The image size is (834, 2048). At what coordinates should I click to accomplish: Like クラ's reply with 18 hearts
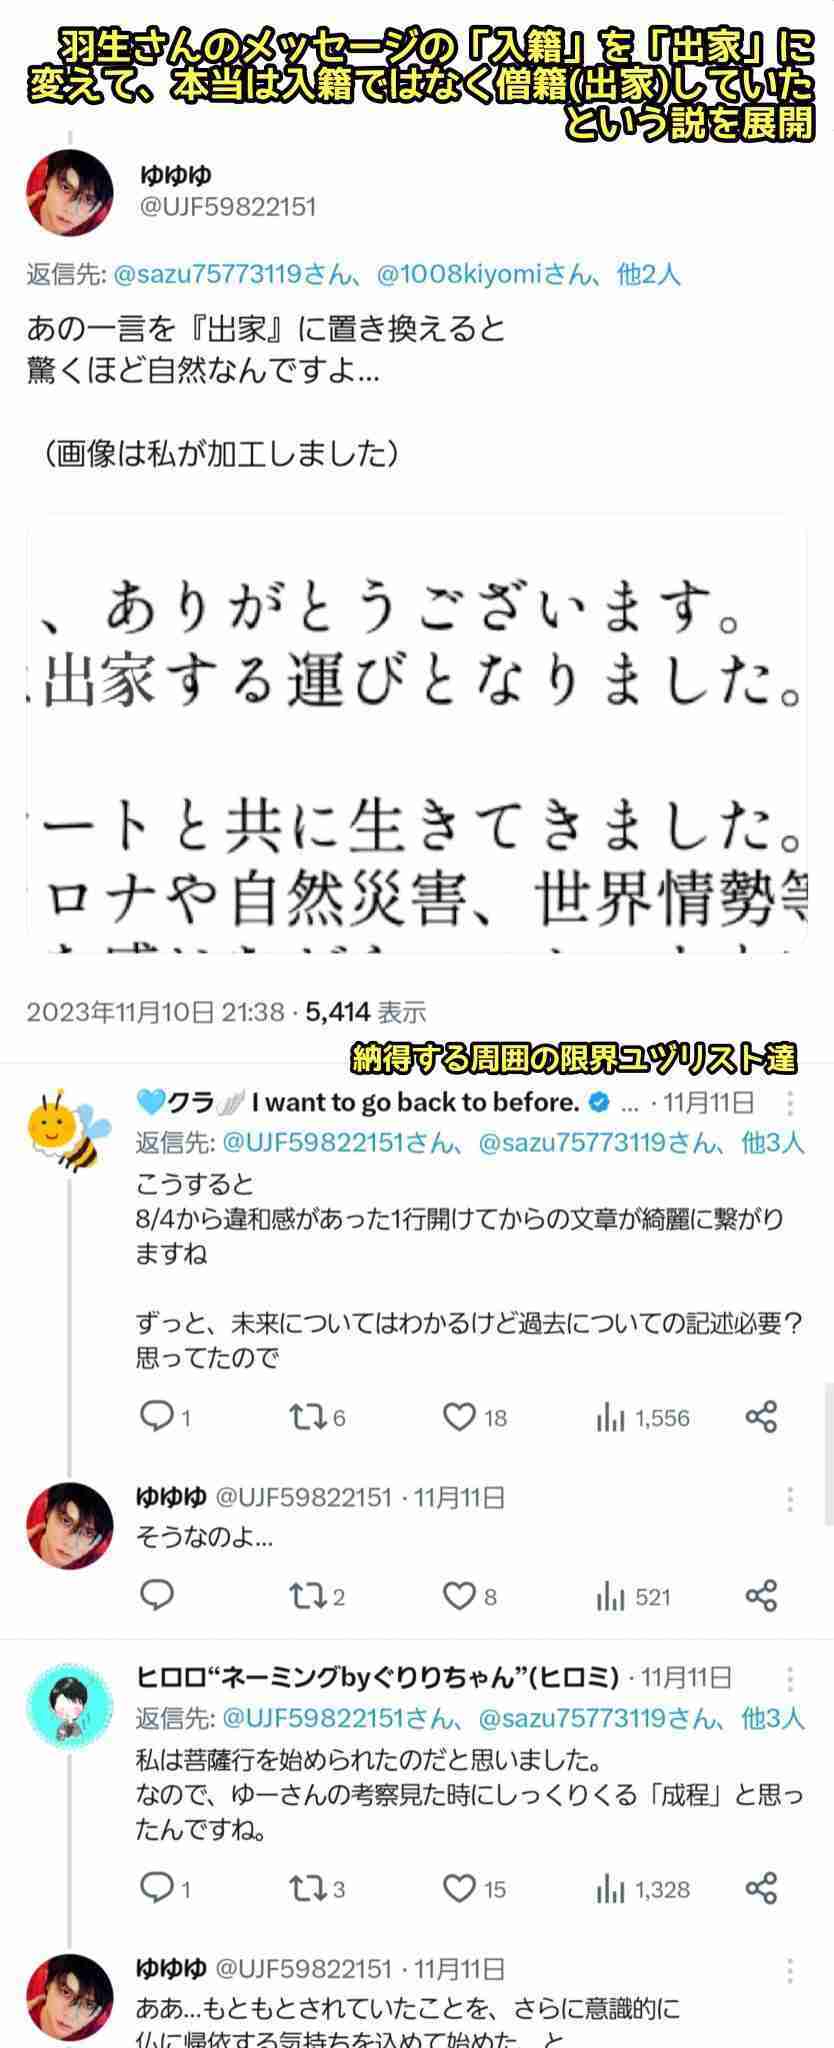pos(459,1416)
